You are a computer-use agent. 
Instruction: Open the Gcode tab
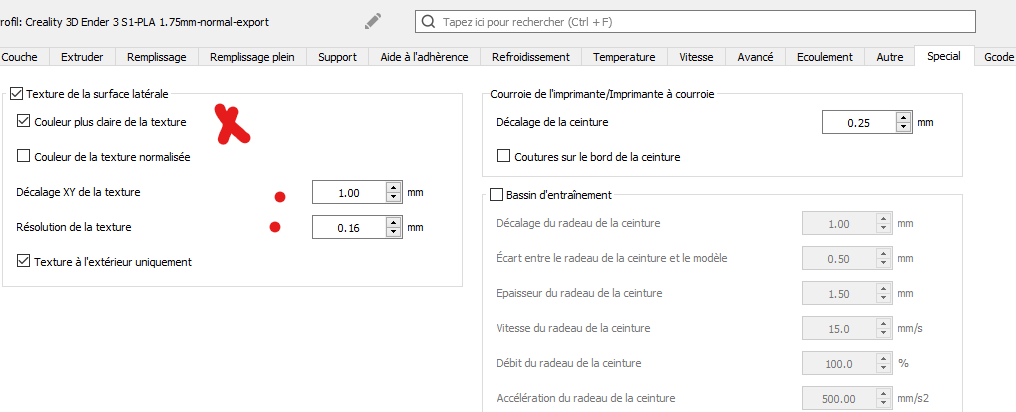click(x=998, y=57)
